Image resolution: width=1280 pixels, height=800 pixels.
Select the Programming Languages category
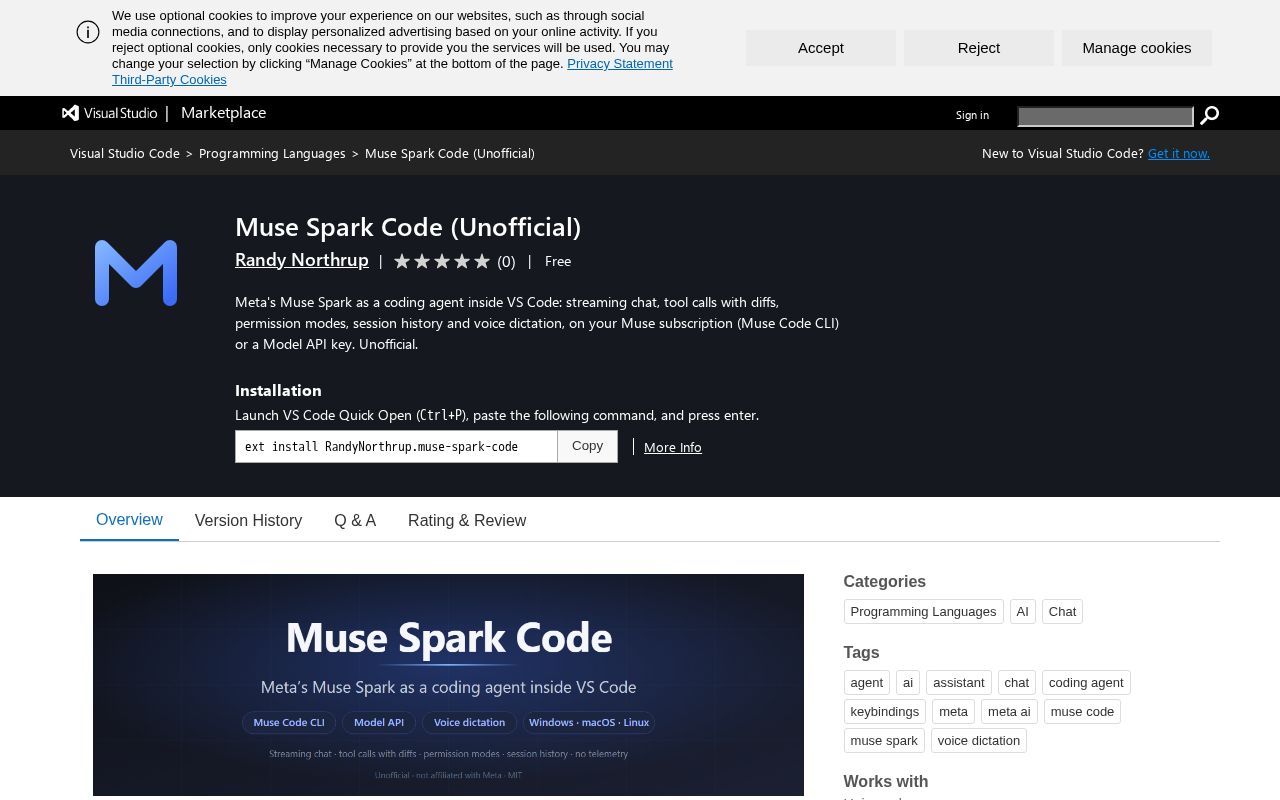924,612
